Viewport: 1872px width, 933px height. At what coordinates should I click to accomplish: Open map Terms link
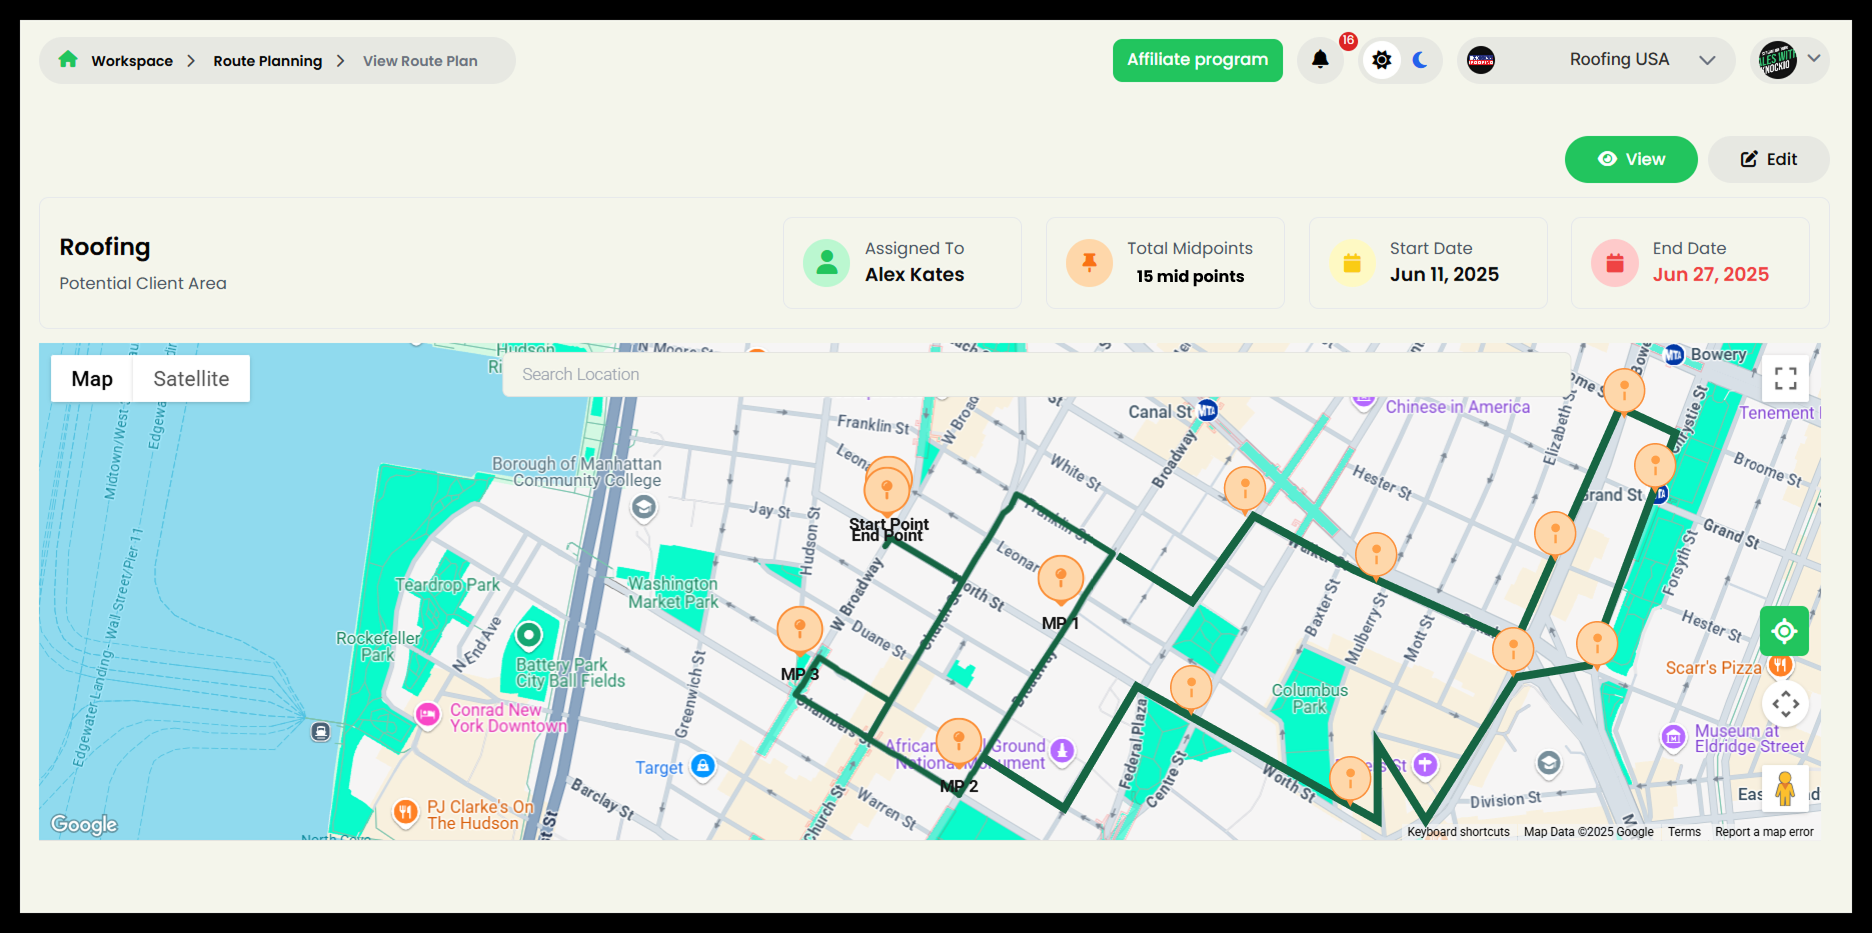(x=1684, y=832)
